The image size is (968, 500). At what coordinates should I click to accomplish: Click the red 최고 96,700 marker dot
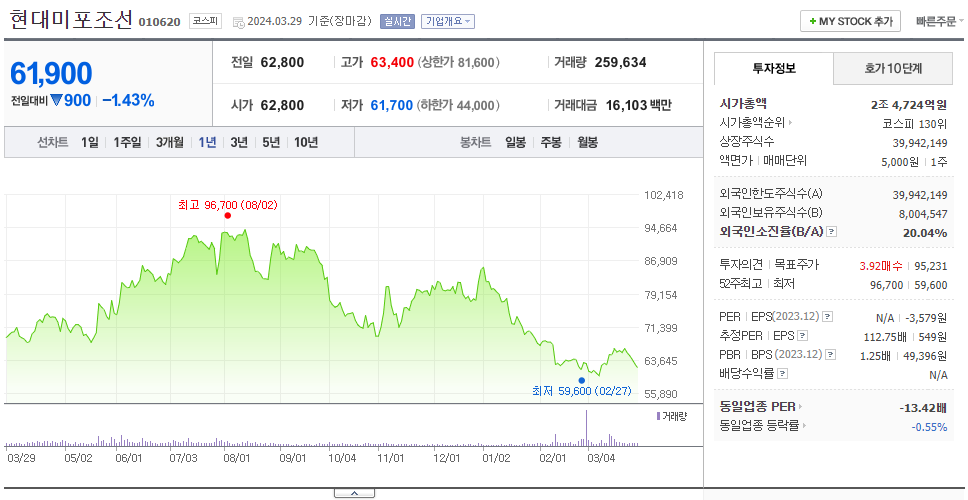coord(228,215)
